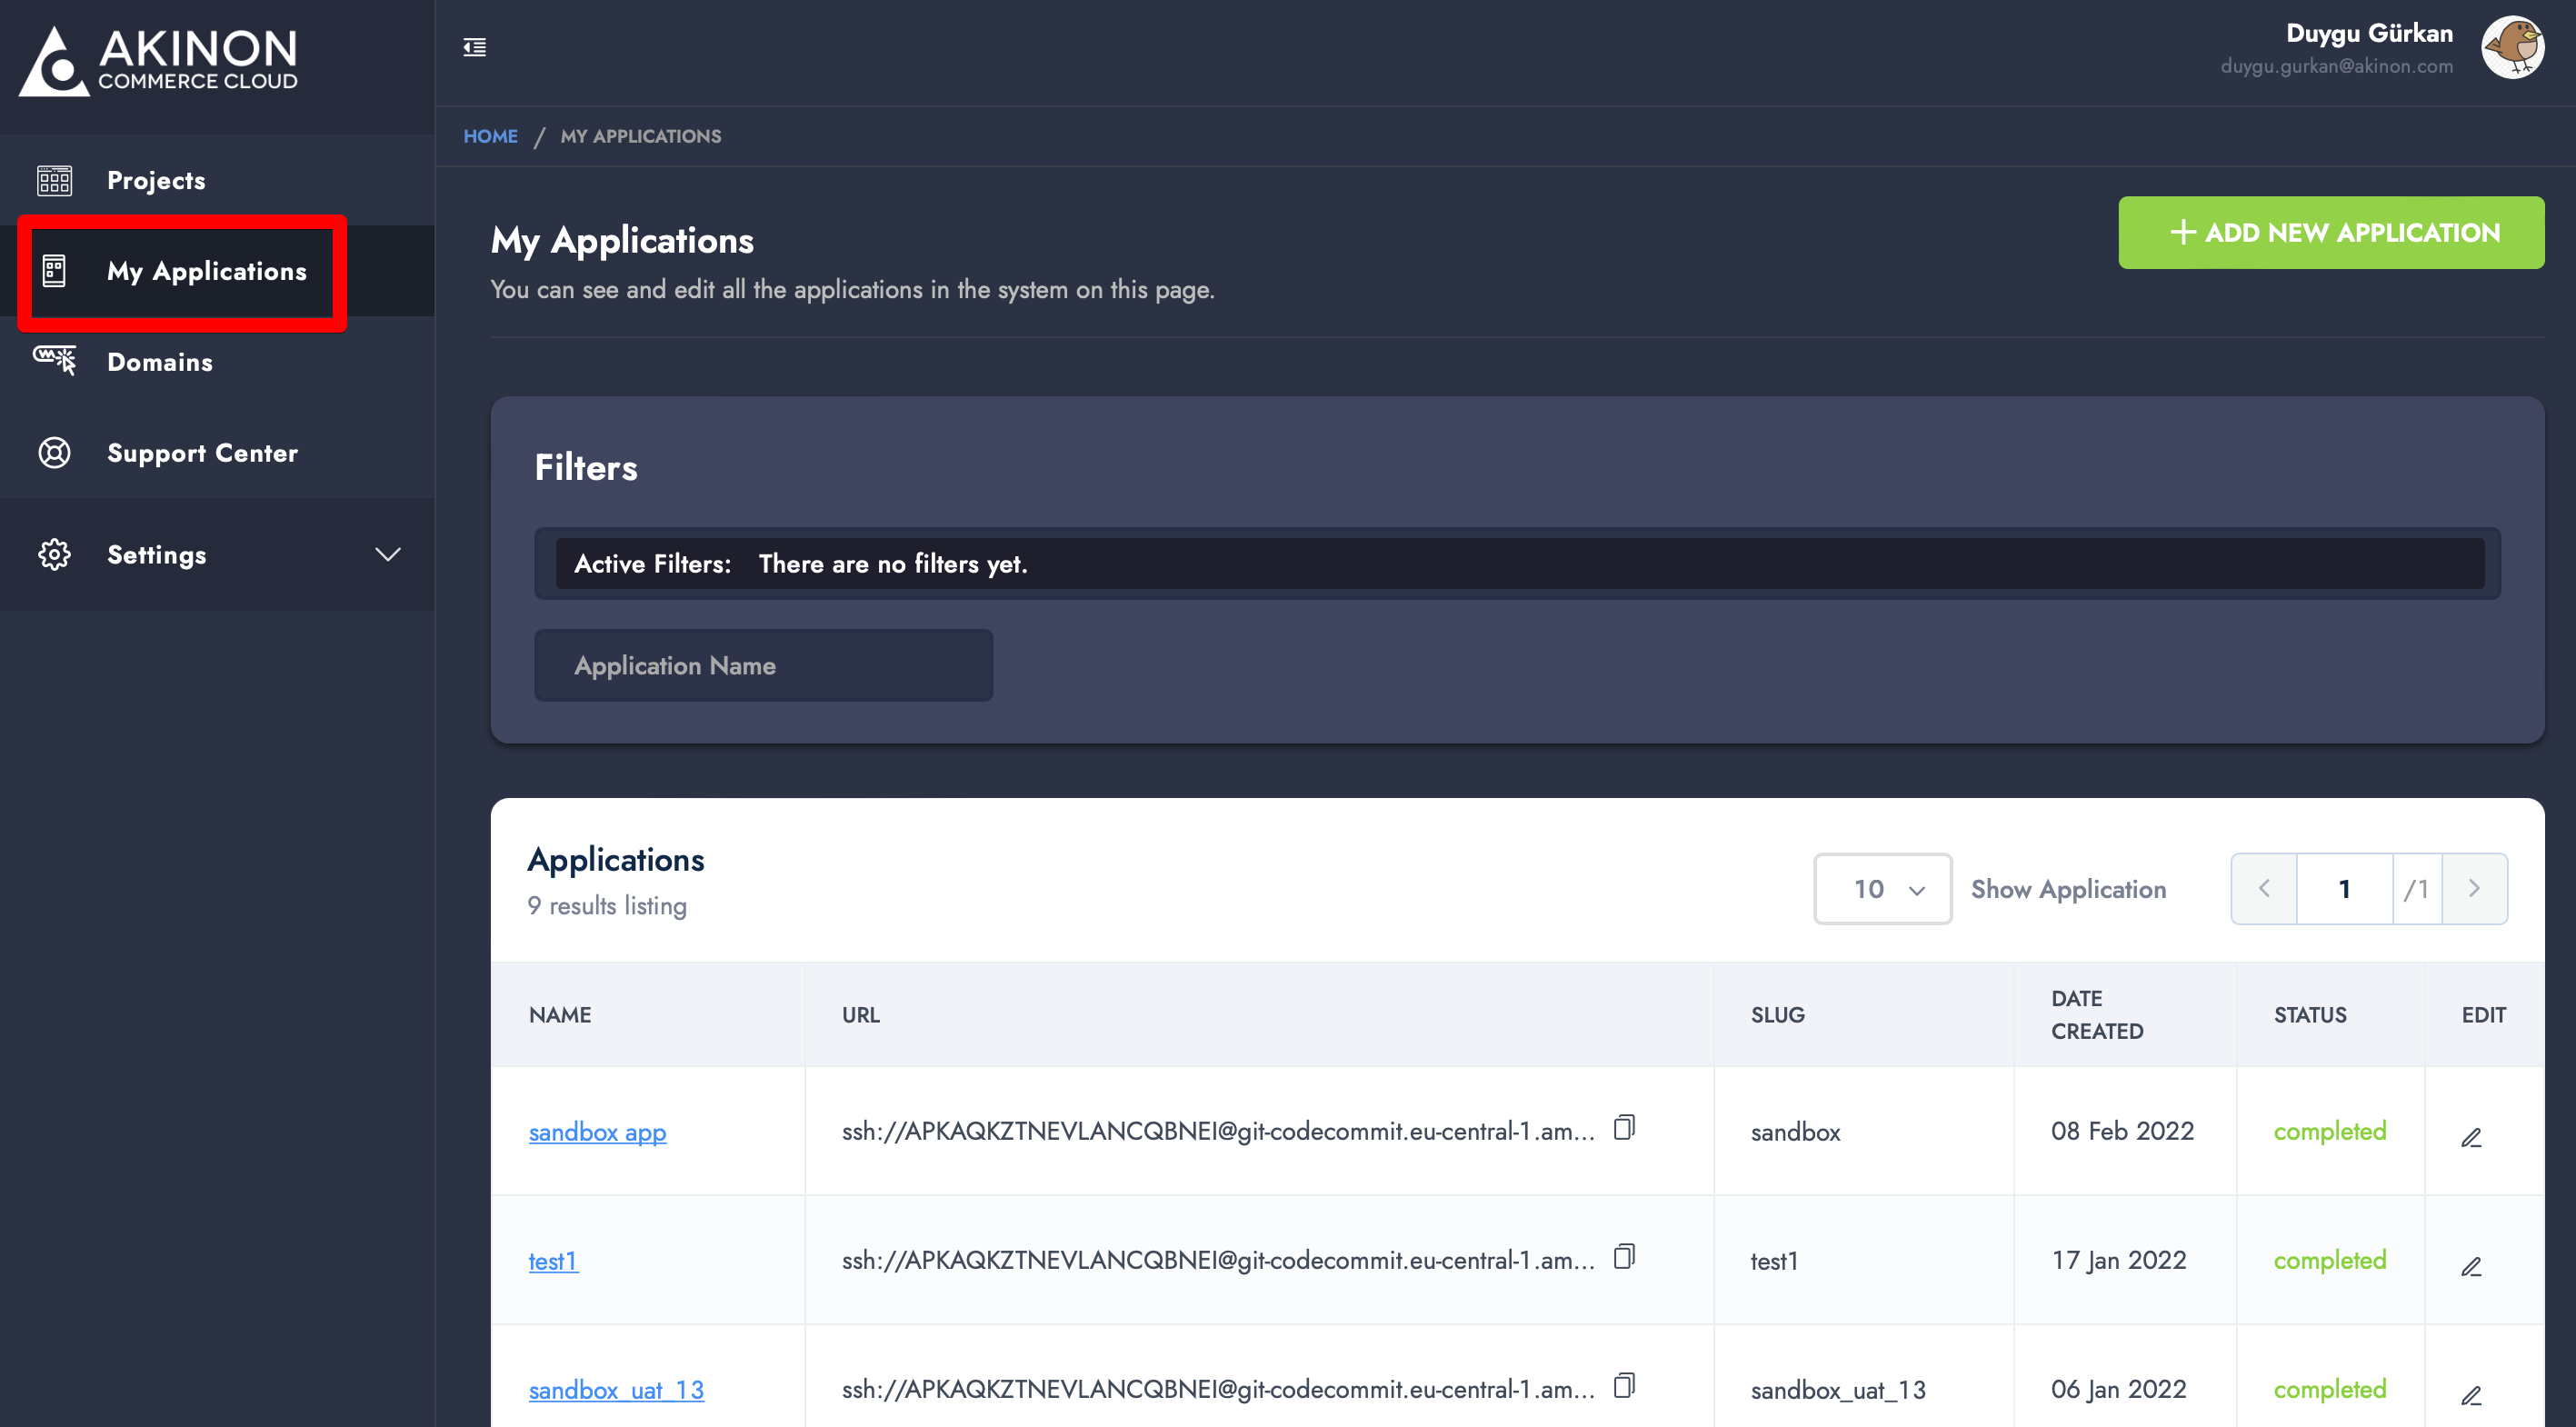
Task: Click the completed status for sandbox app
Action: tap(2329, 1131)
